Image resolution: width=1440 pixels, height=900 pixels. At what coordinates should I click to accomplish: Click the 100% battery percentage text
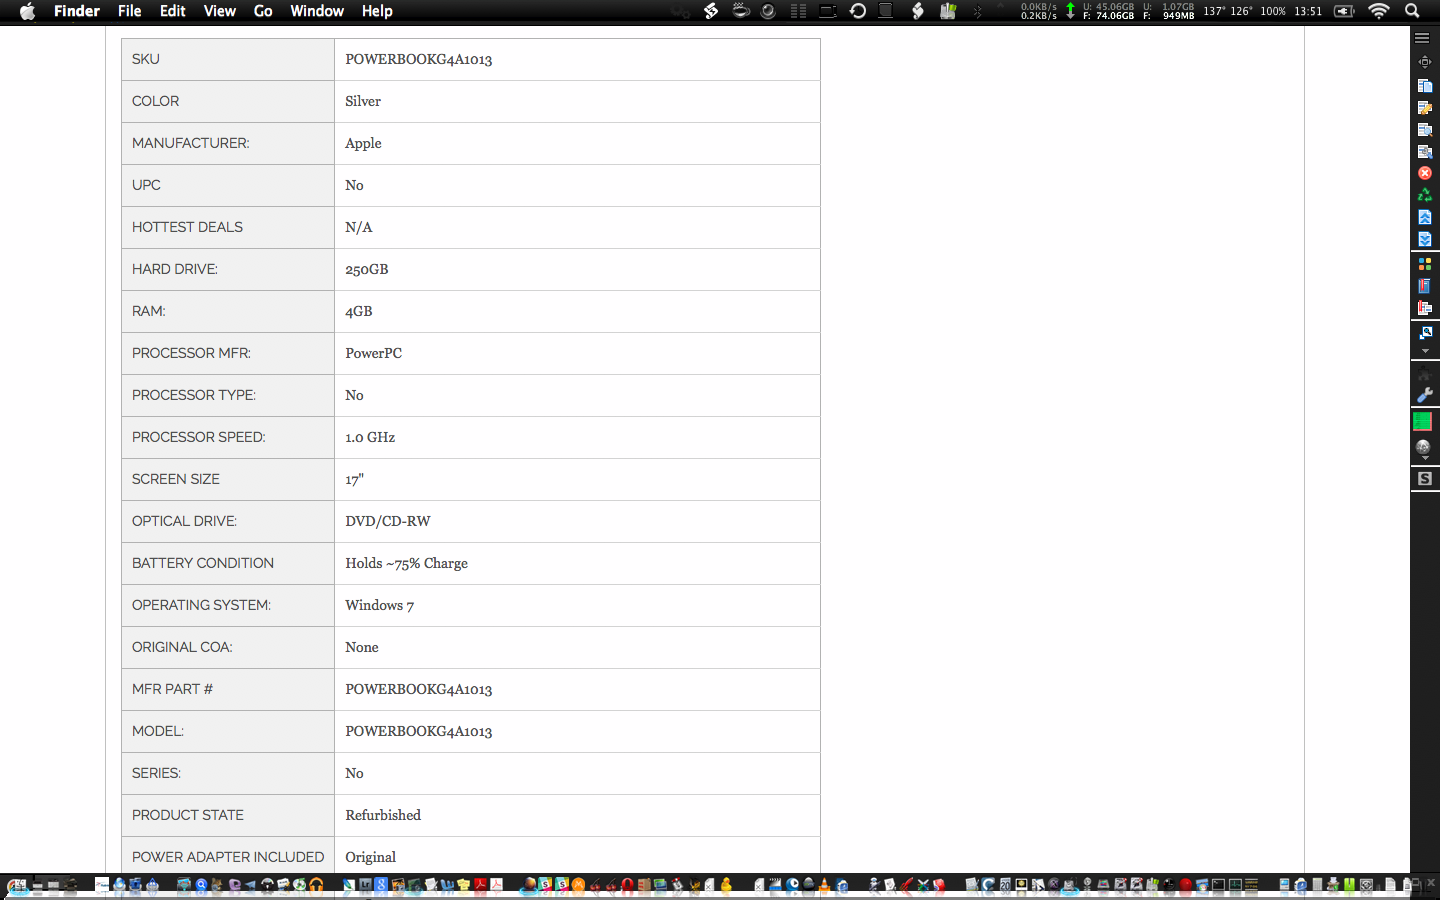1273,11
